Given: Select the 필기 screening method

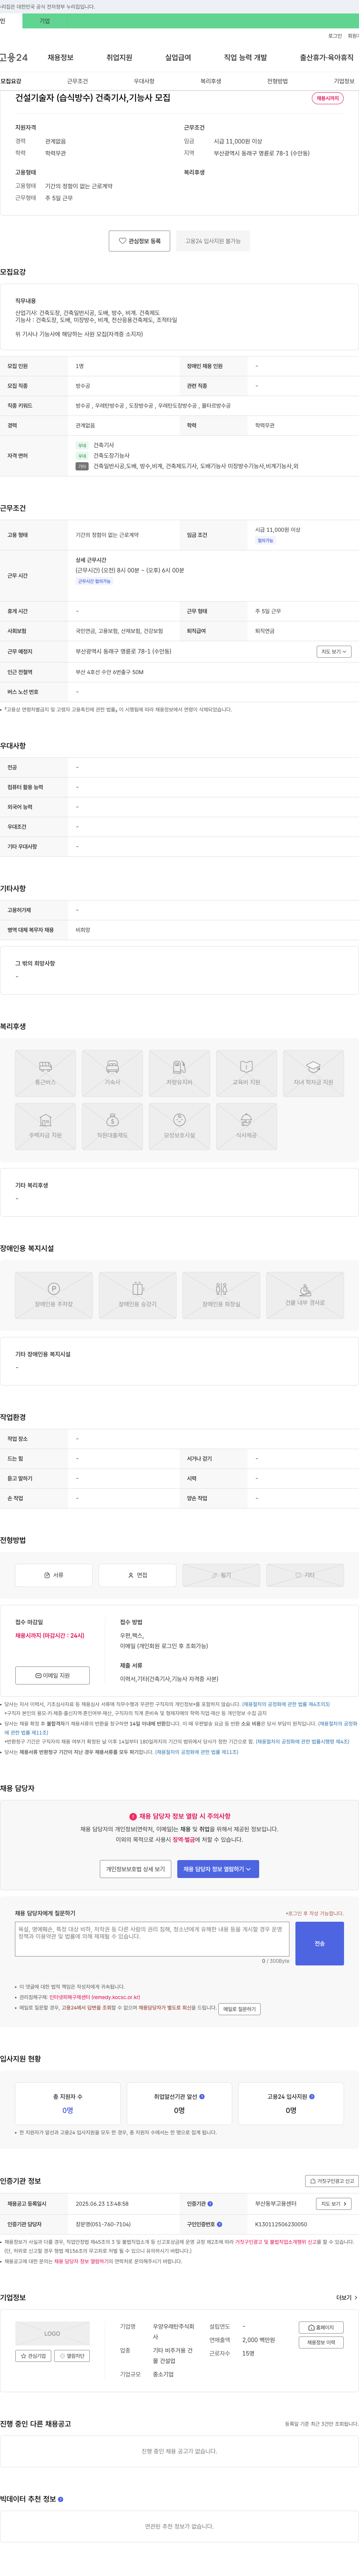Looking at the screenshot, I should [221, 1575].
